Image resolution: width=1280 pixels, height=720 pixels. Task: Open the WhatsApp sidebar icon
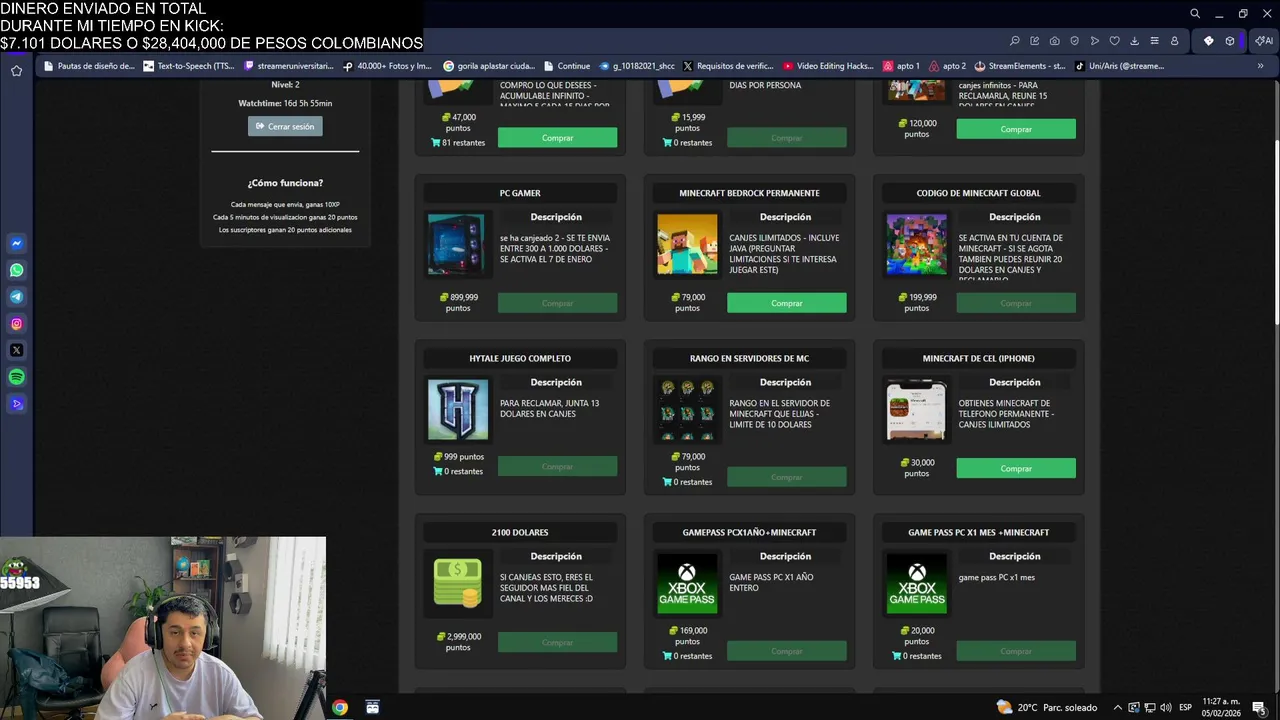(x=17, y=270)
